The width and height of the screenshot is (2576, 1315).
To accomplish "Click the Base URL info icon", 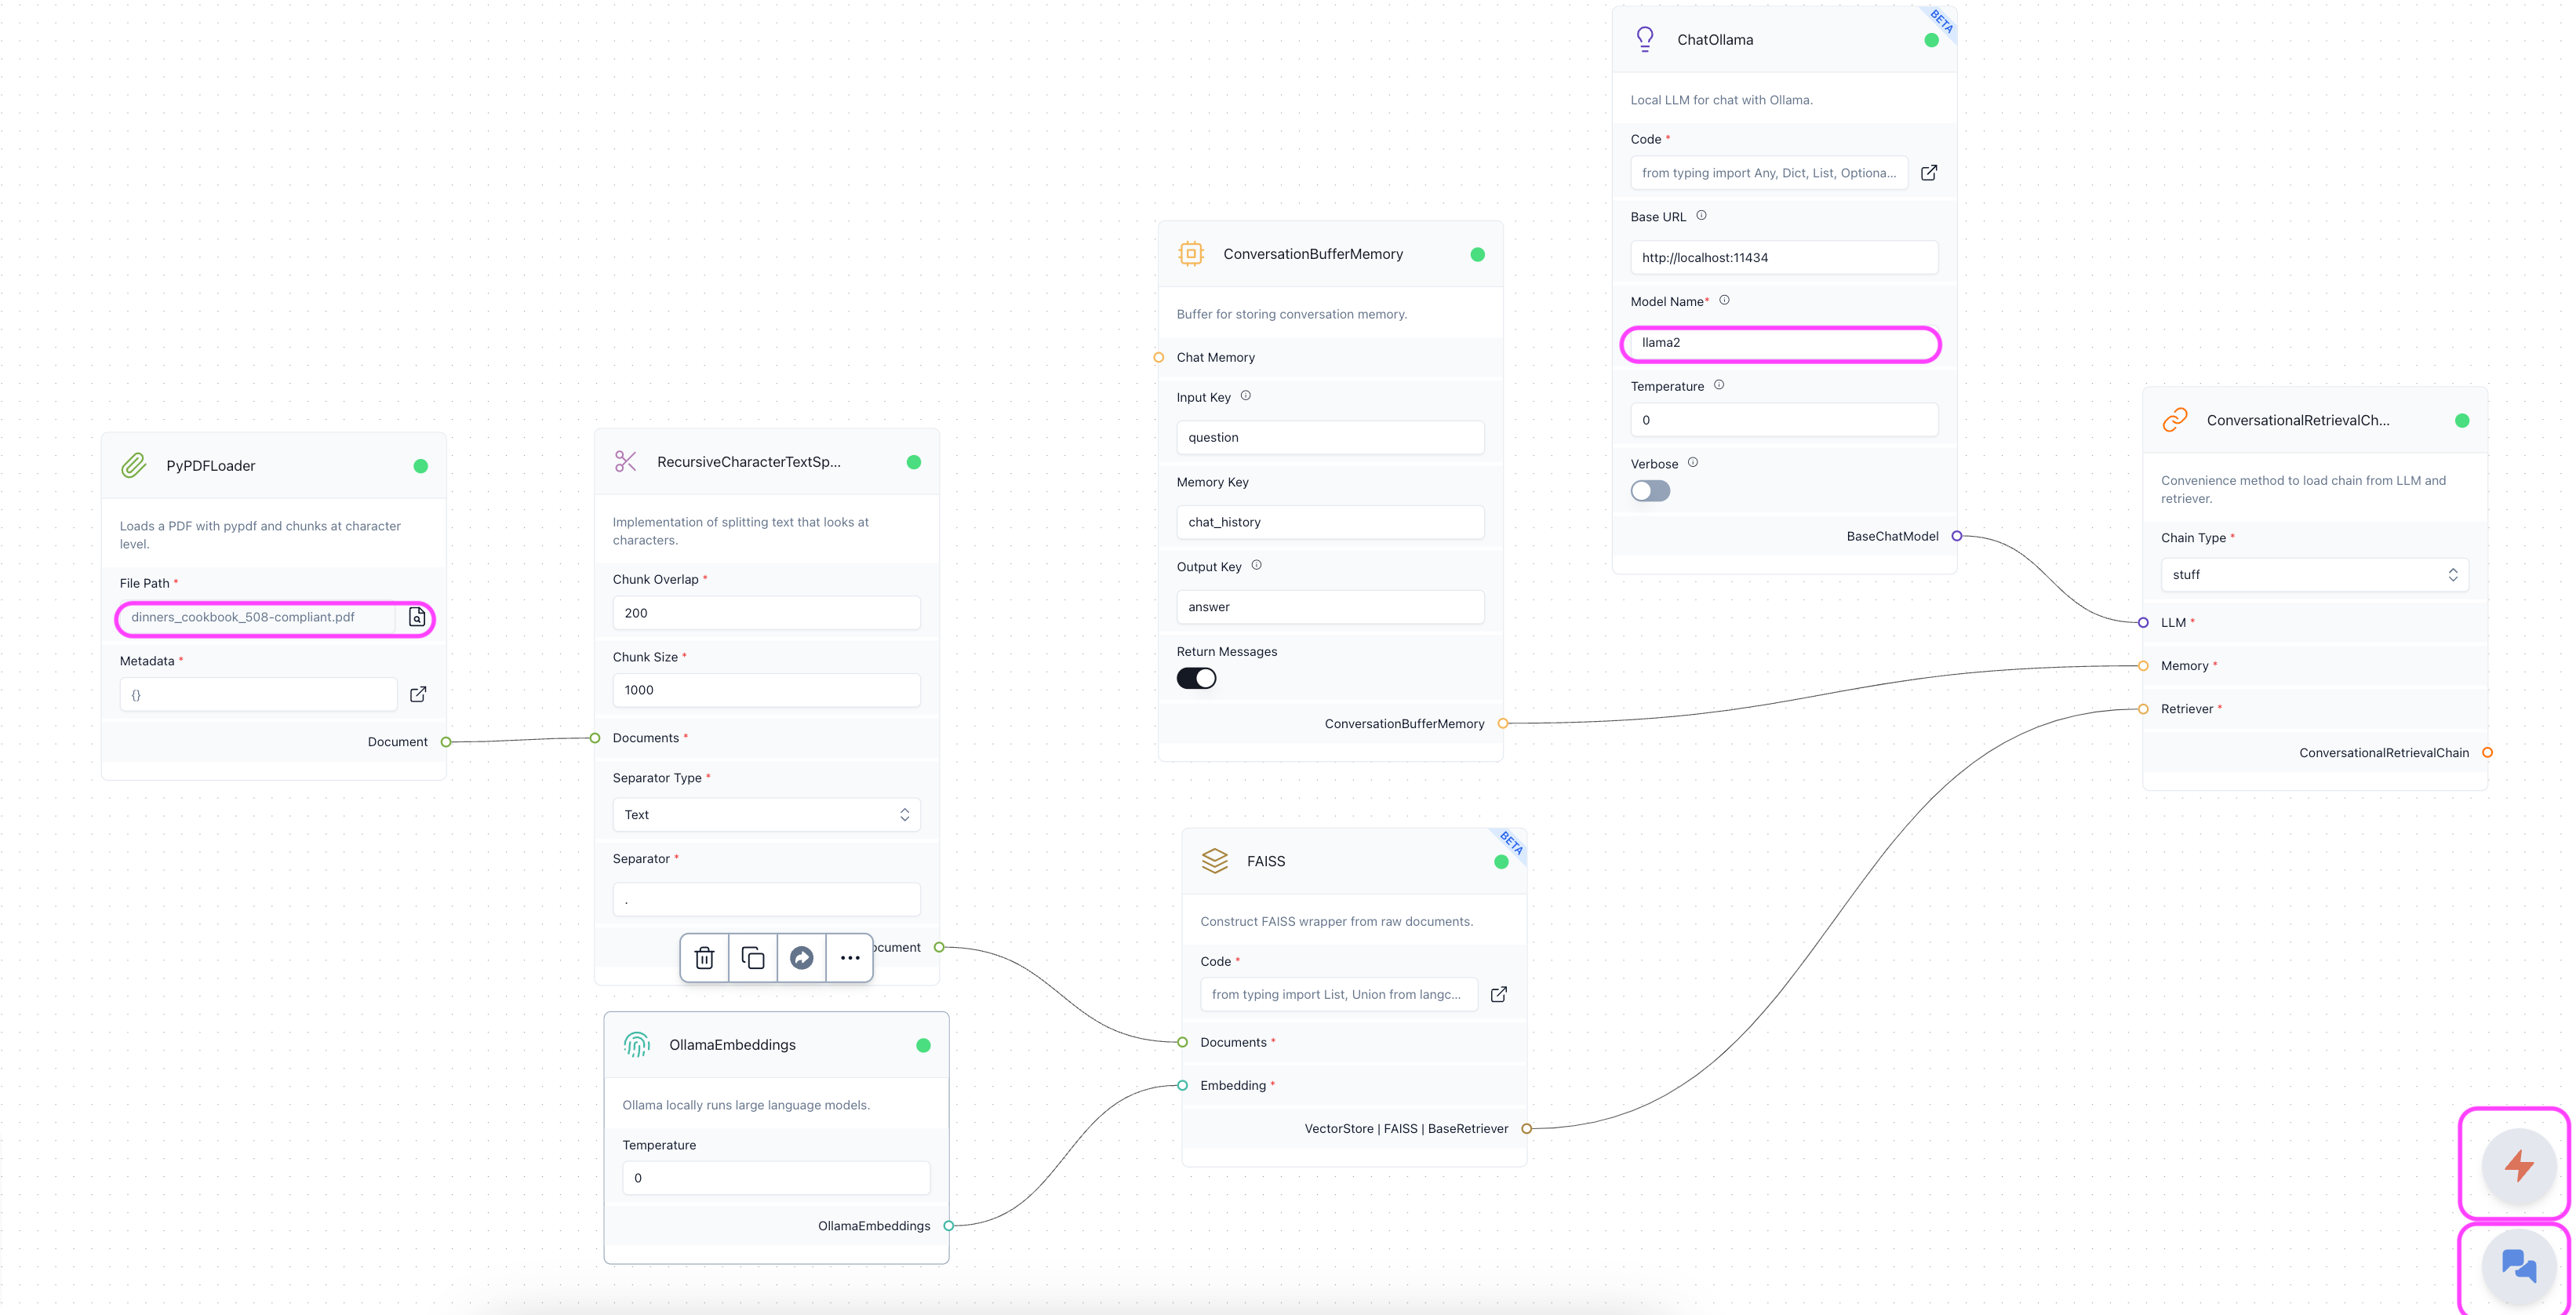I will [x=1701, y=216].
